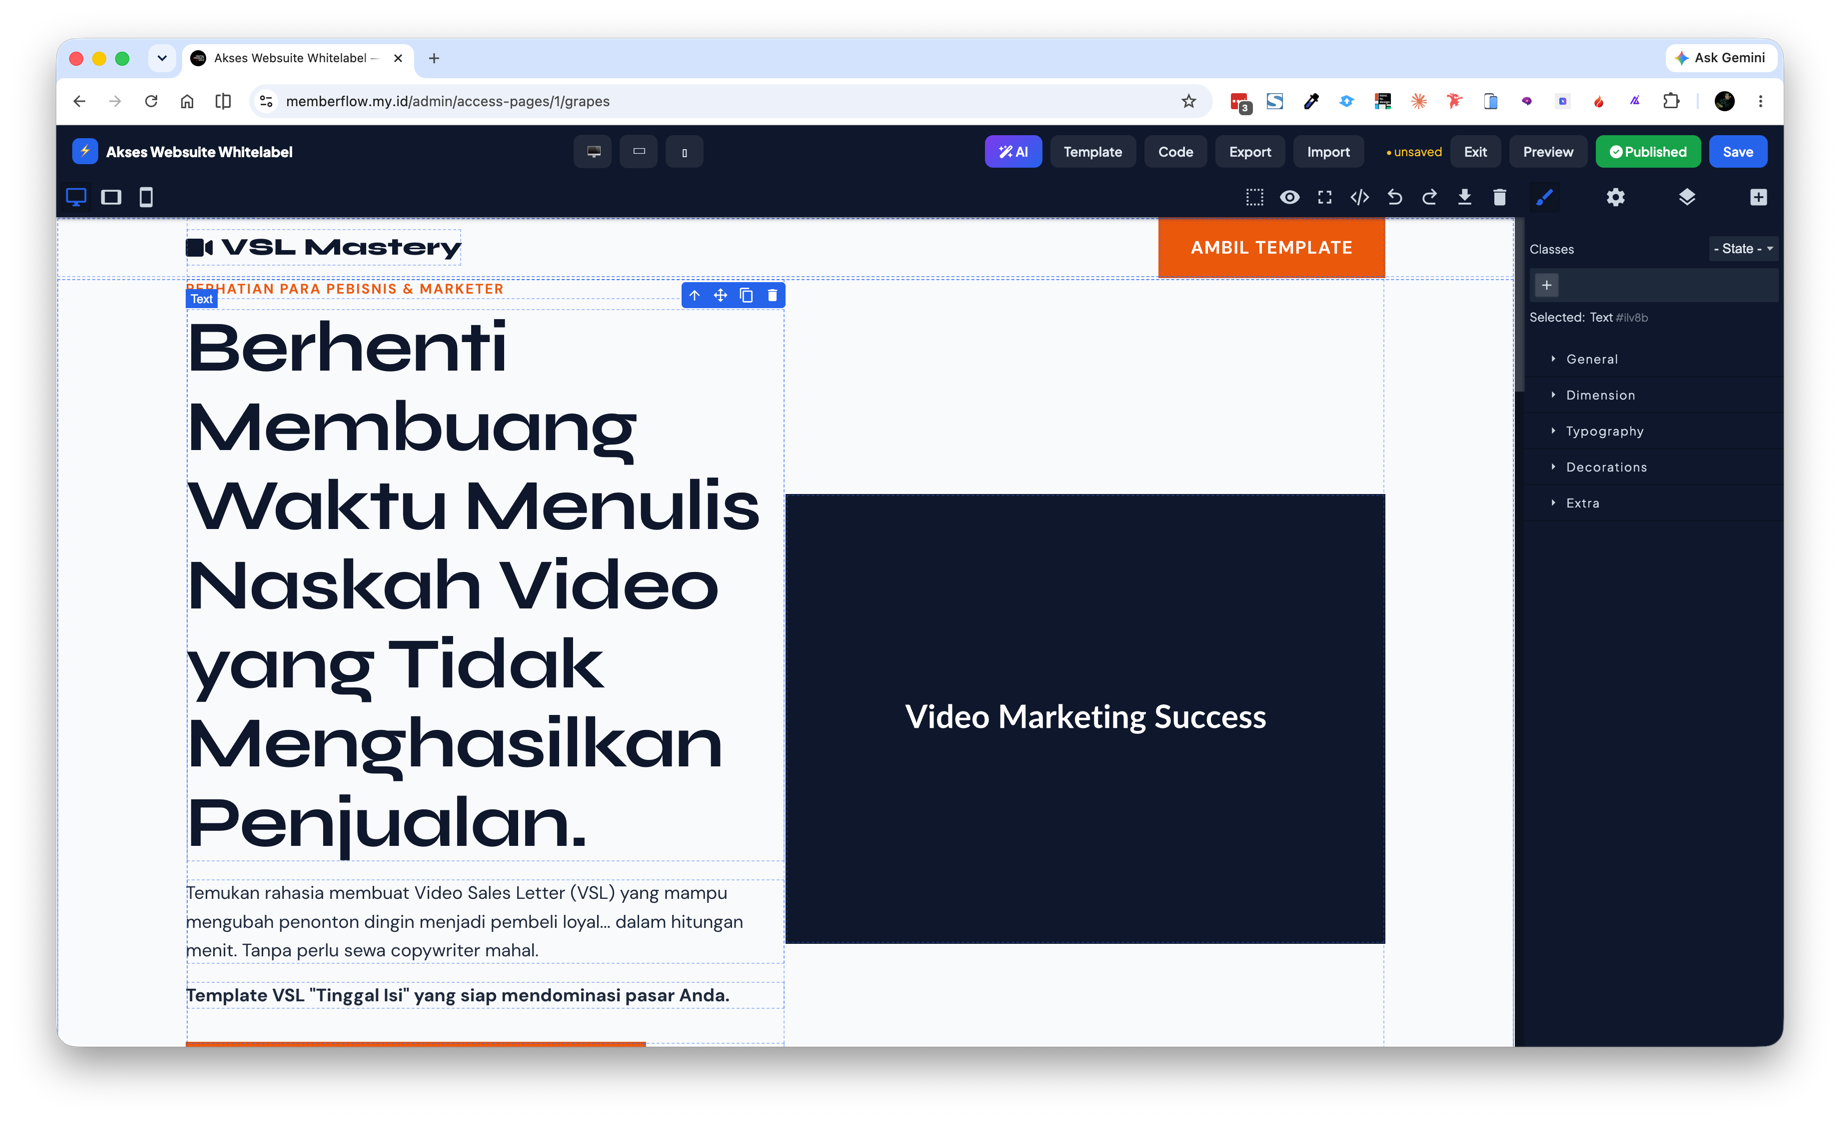
Task: Click the desktop monitor button in header
Action: (x=594, y=152)
